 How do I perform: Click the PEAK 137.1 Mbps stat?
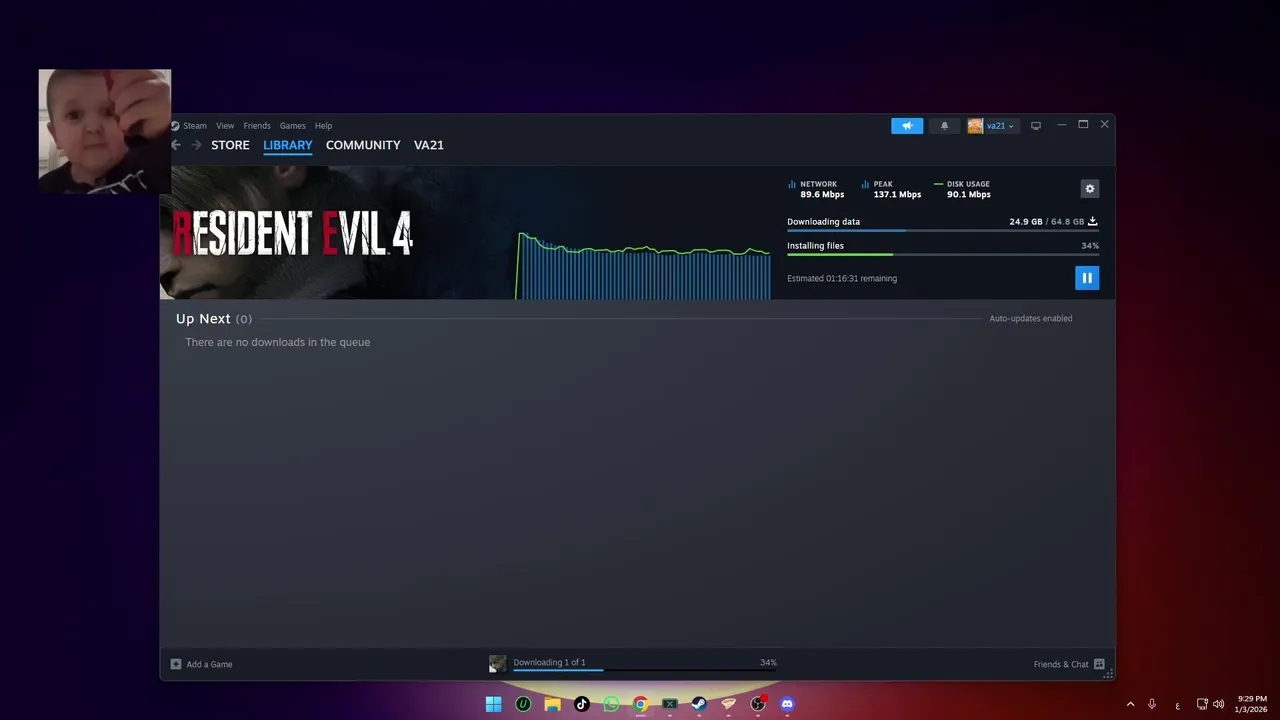coord(891,189)
